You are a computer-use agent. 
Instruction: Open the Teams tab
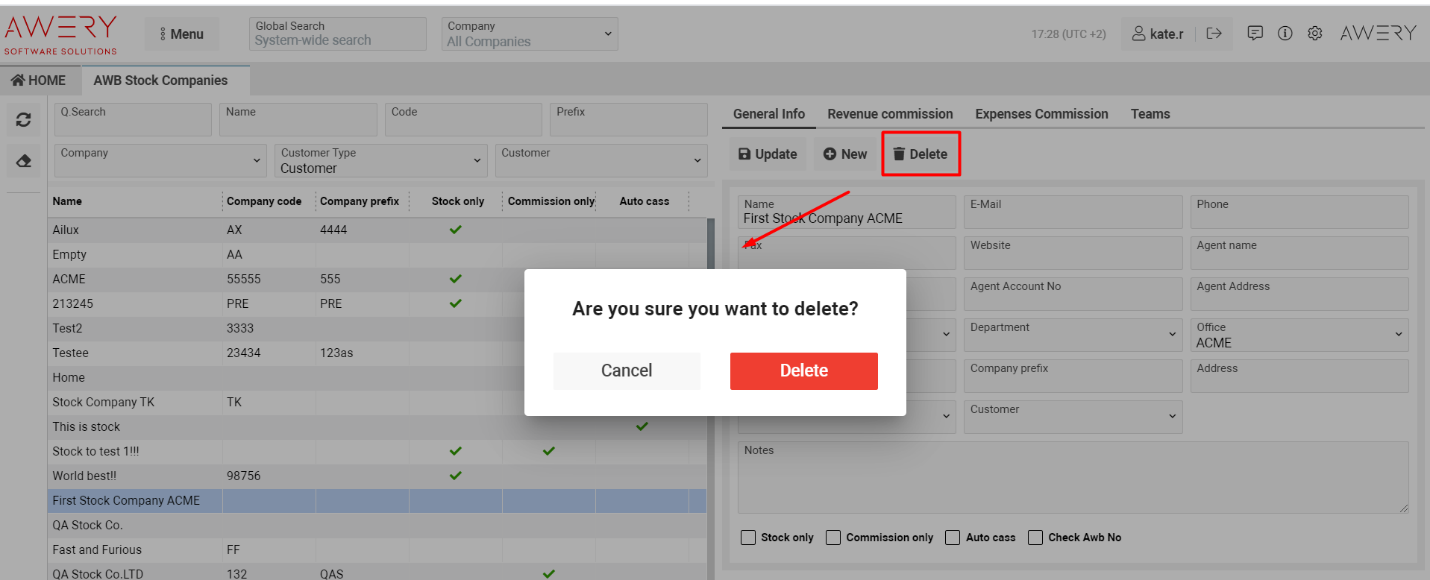(x=1150, y=113)
